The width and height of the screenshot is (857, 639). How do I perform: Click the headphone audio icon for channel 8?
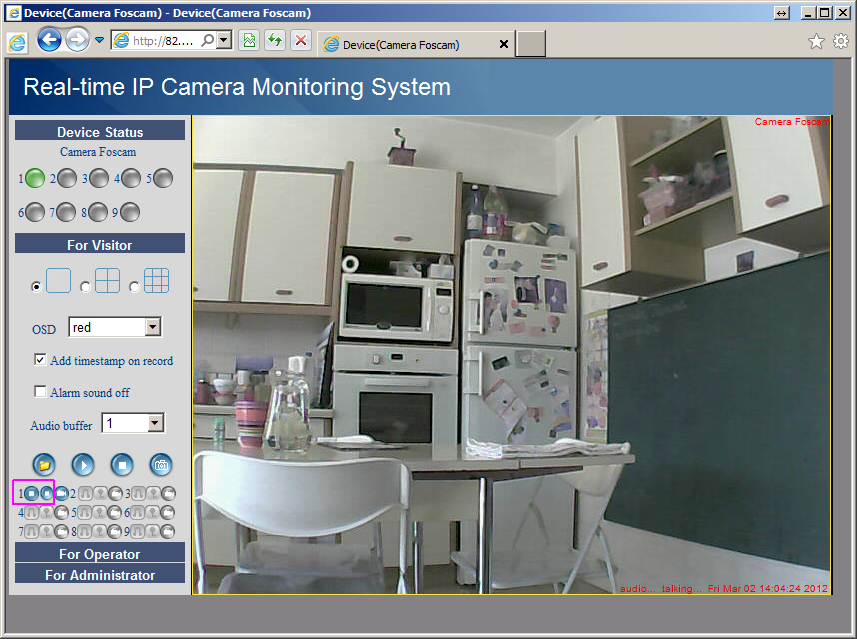tap(85, 531)
